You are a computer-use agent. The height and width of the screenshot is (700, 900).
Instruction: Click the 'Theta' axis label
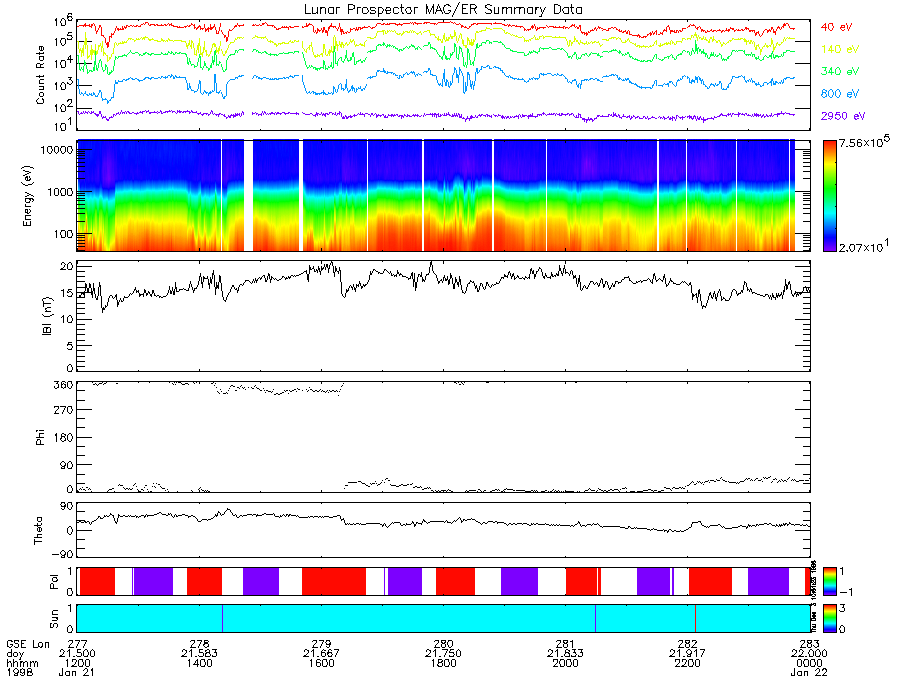(38, 530)
